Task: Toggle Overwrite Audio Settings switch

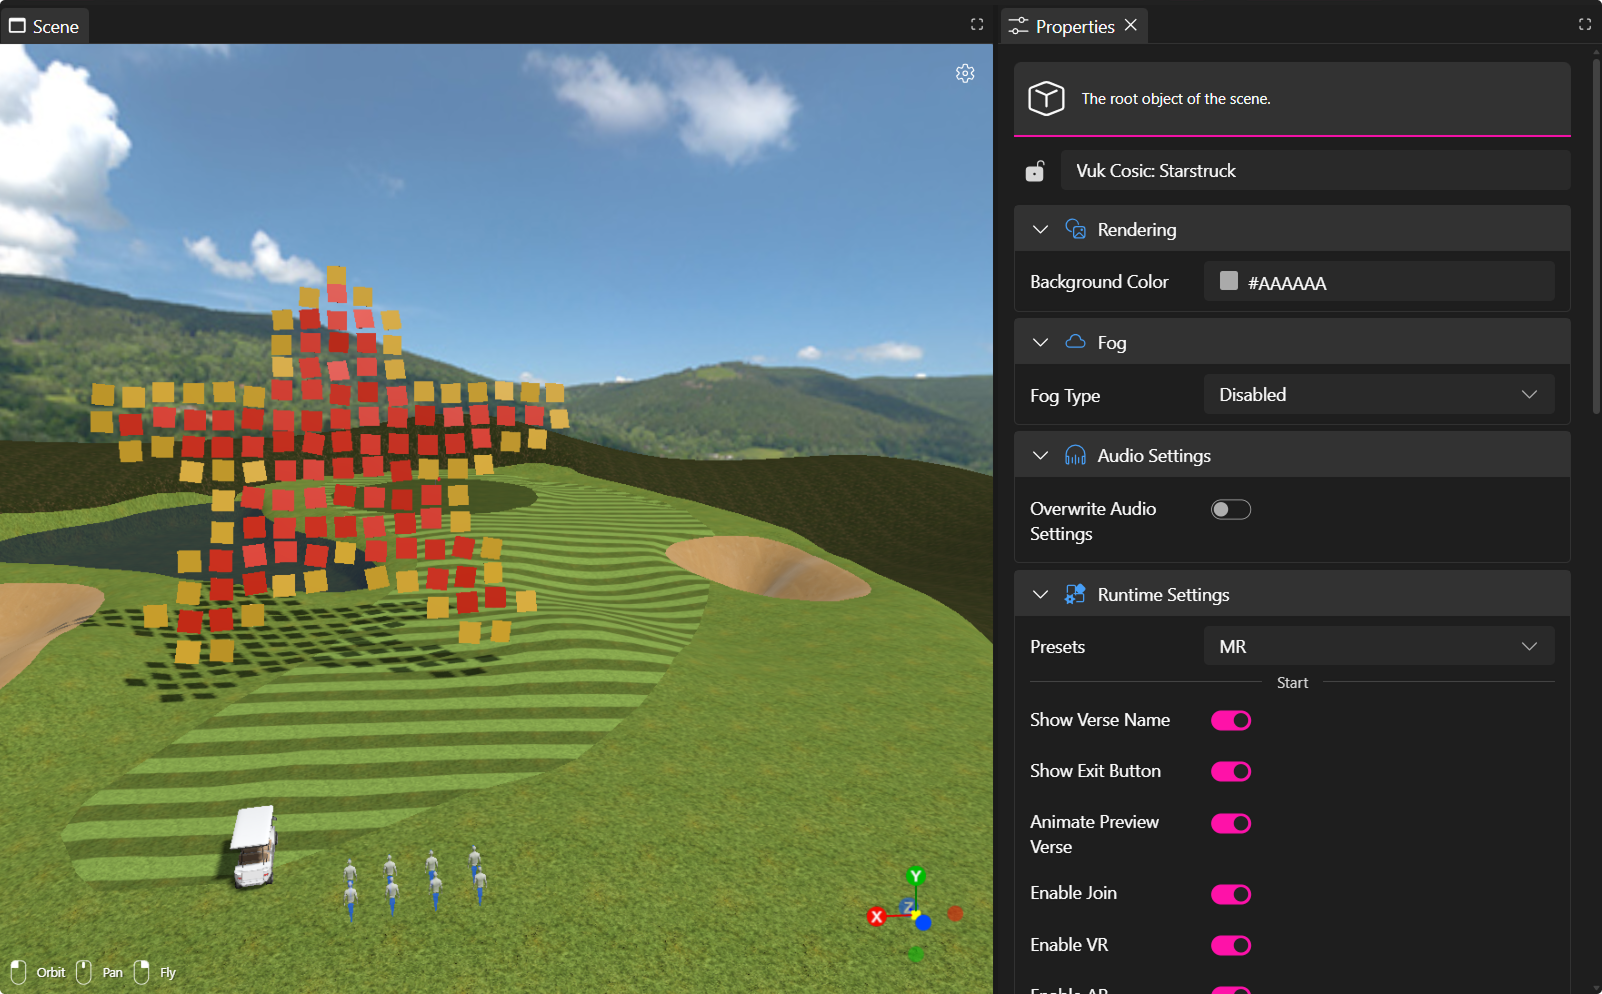Action: (x=1230, y=510)
